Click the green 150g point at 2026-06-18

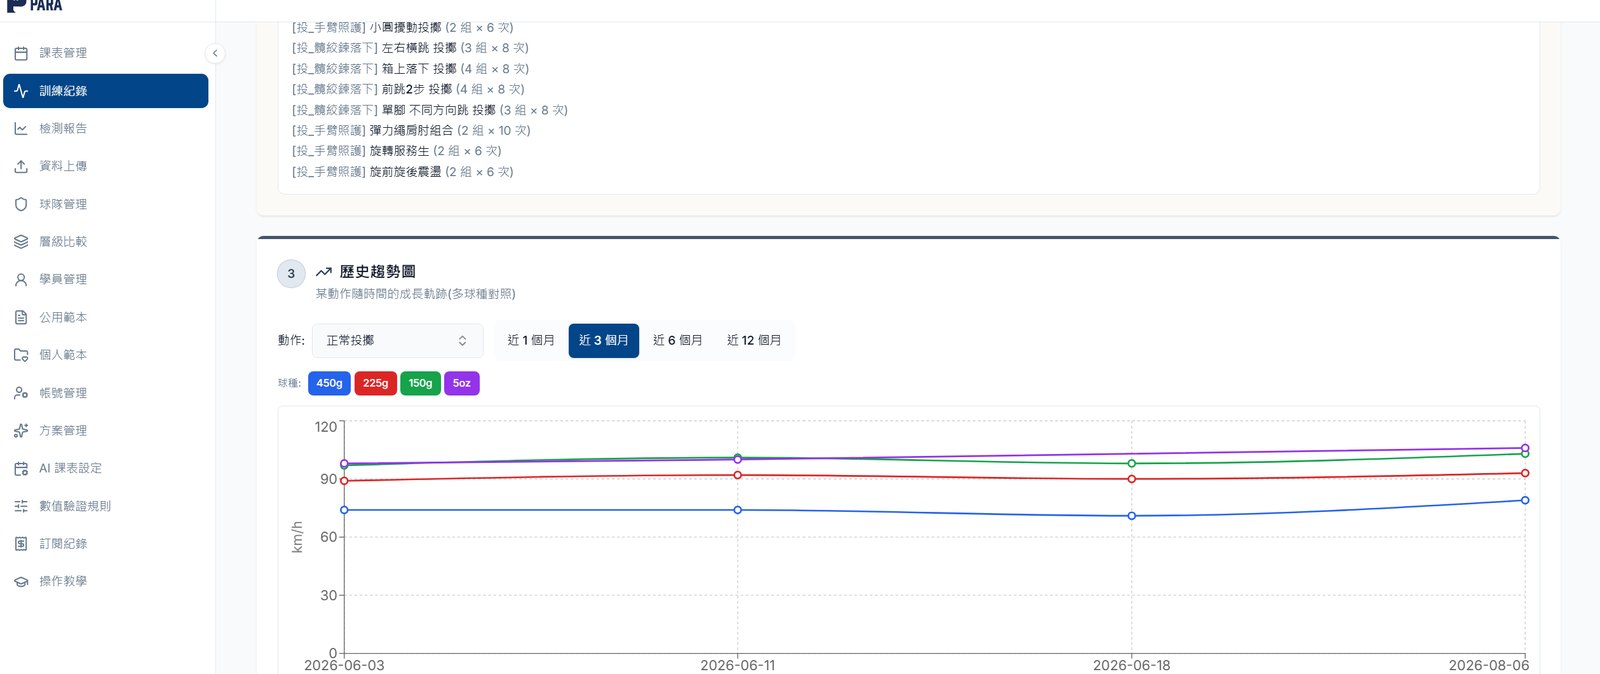pos(1132,463)
